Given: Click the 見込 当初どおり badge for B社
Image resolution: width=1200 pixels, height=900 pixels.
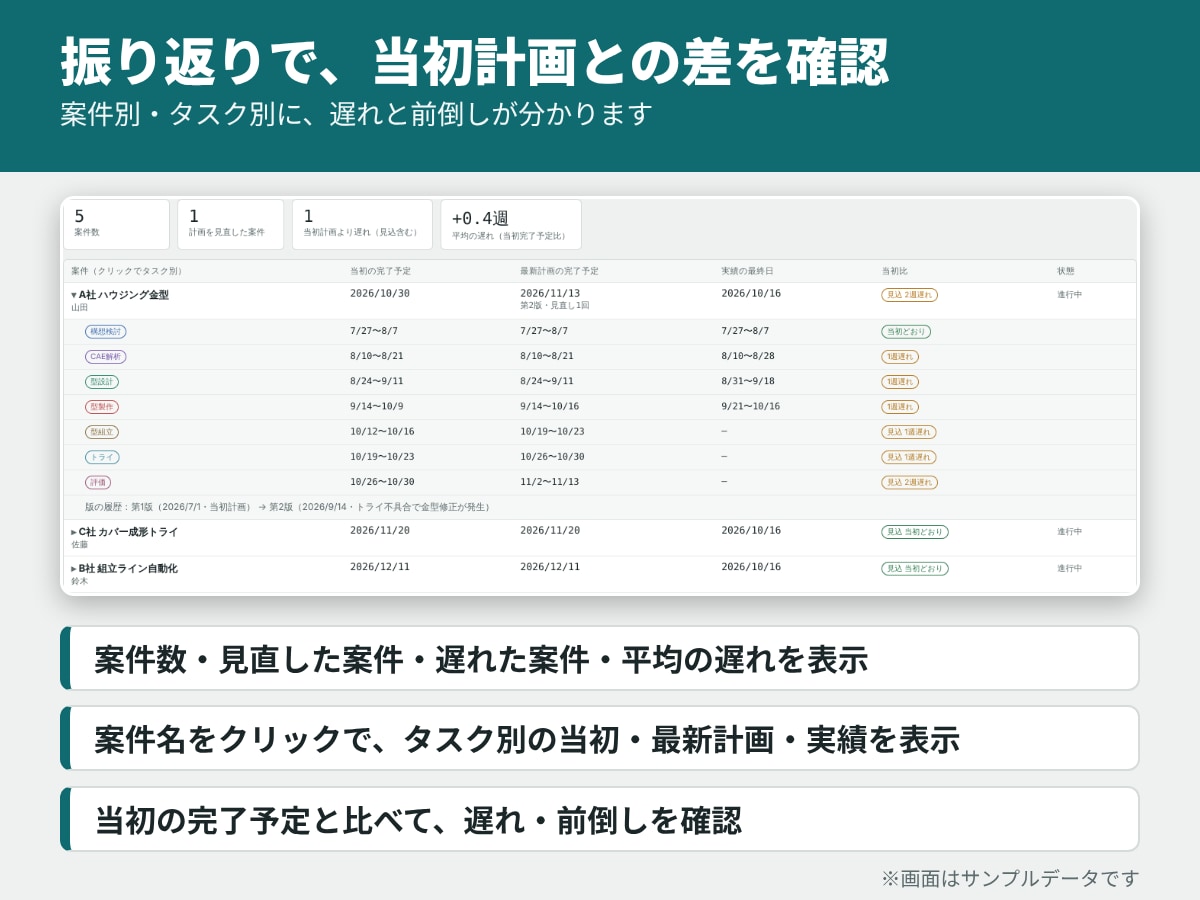Looking at the screenshot, I should point(915,568).
